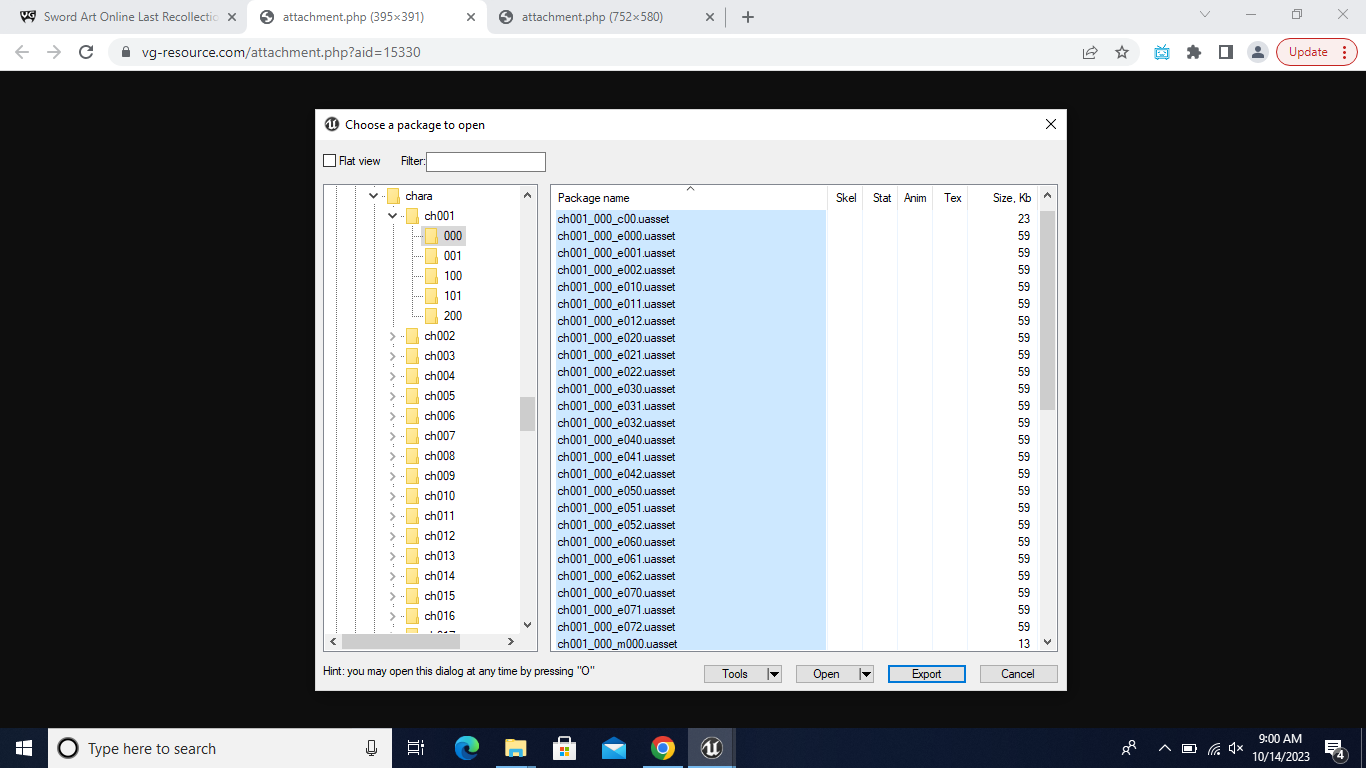The height and width of the screenshot is (768, 1366).
Task: Click the file list vertical scrollbar thumb
Action: 1048,310
